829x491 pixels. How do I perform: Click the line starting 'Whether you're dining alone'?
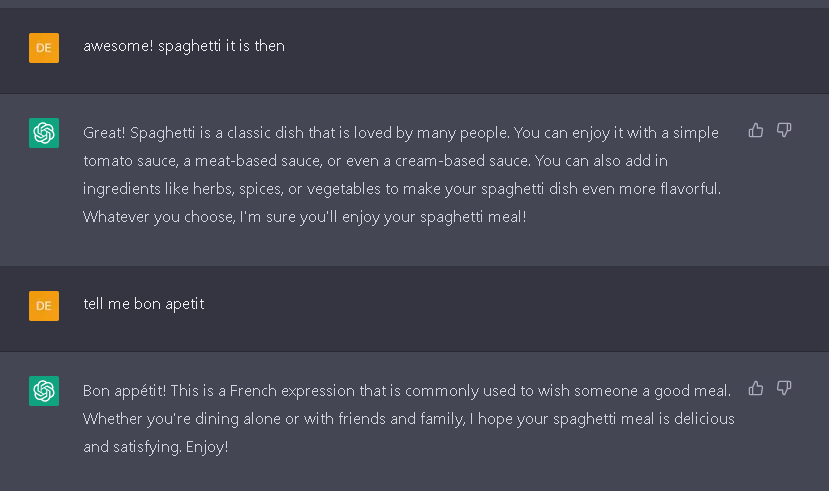pyautogui.click(x=400, y=418)
